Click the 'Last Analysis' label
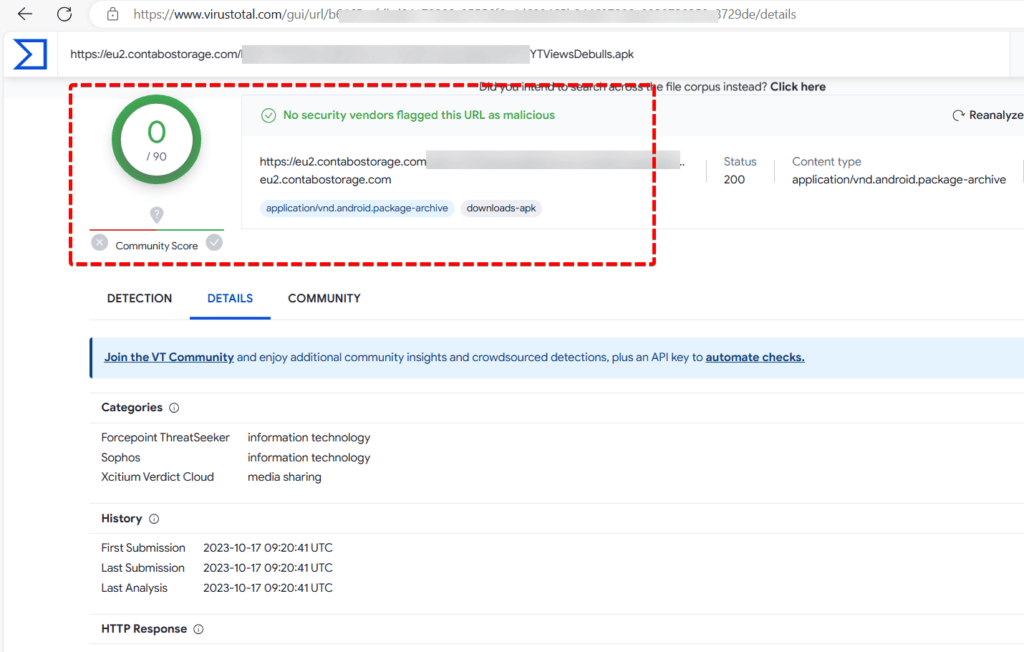Image resolution: width=1024 pixels, height=652 pixels. click(x=135, y=589)
